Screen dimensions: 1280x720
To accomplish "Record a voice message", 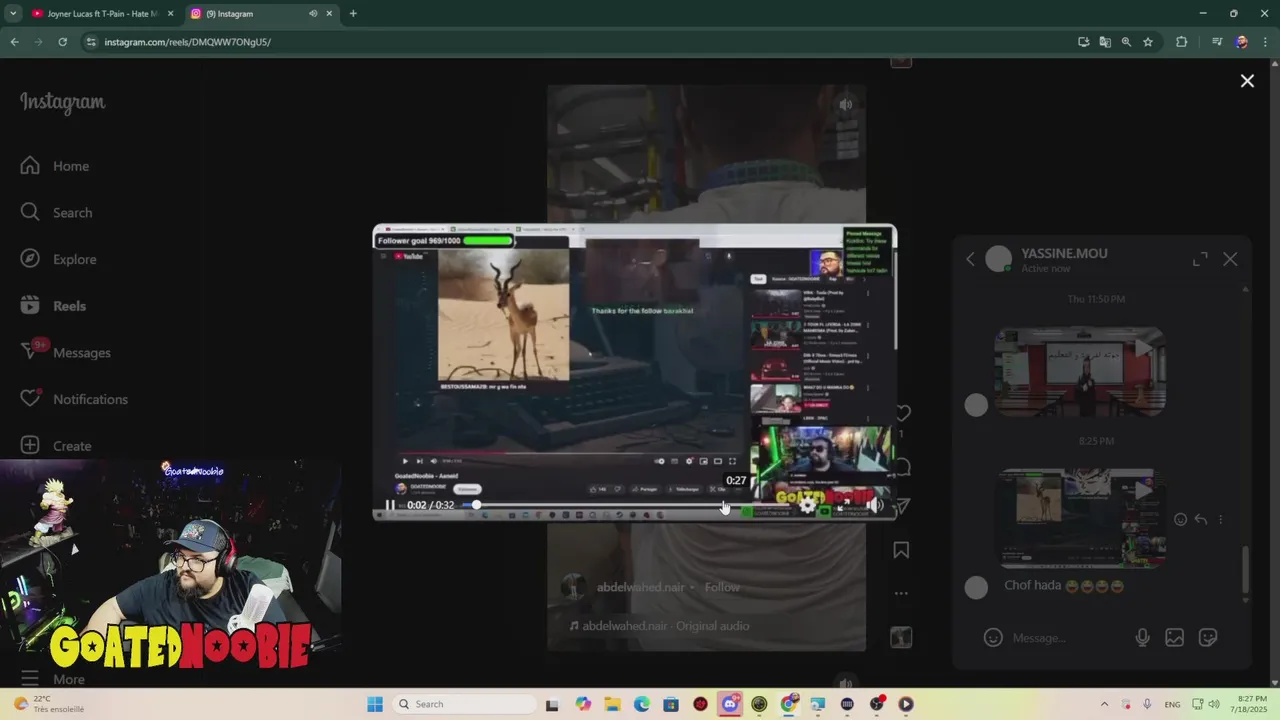I will [1142, 637].
